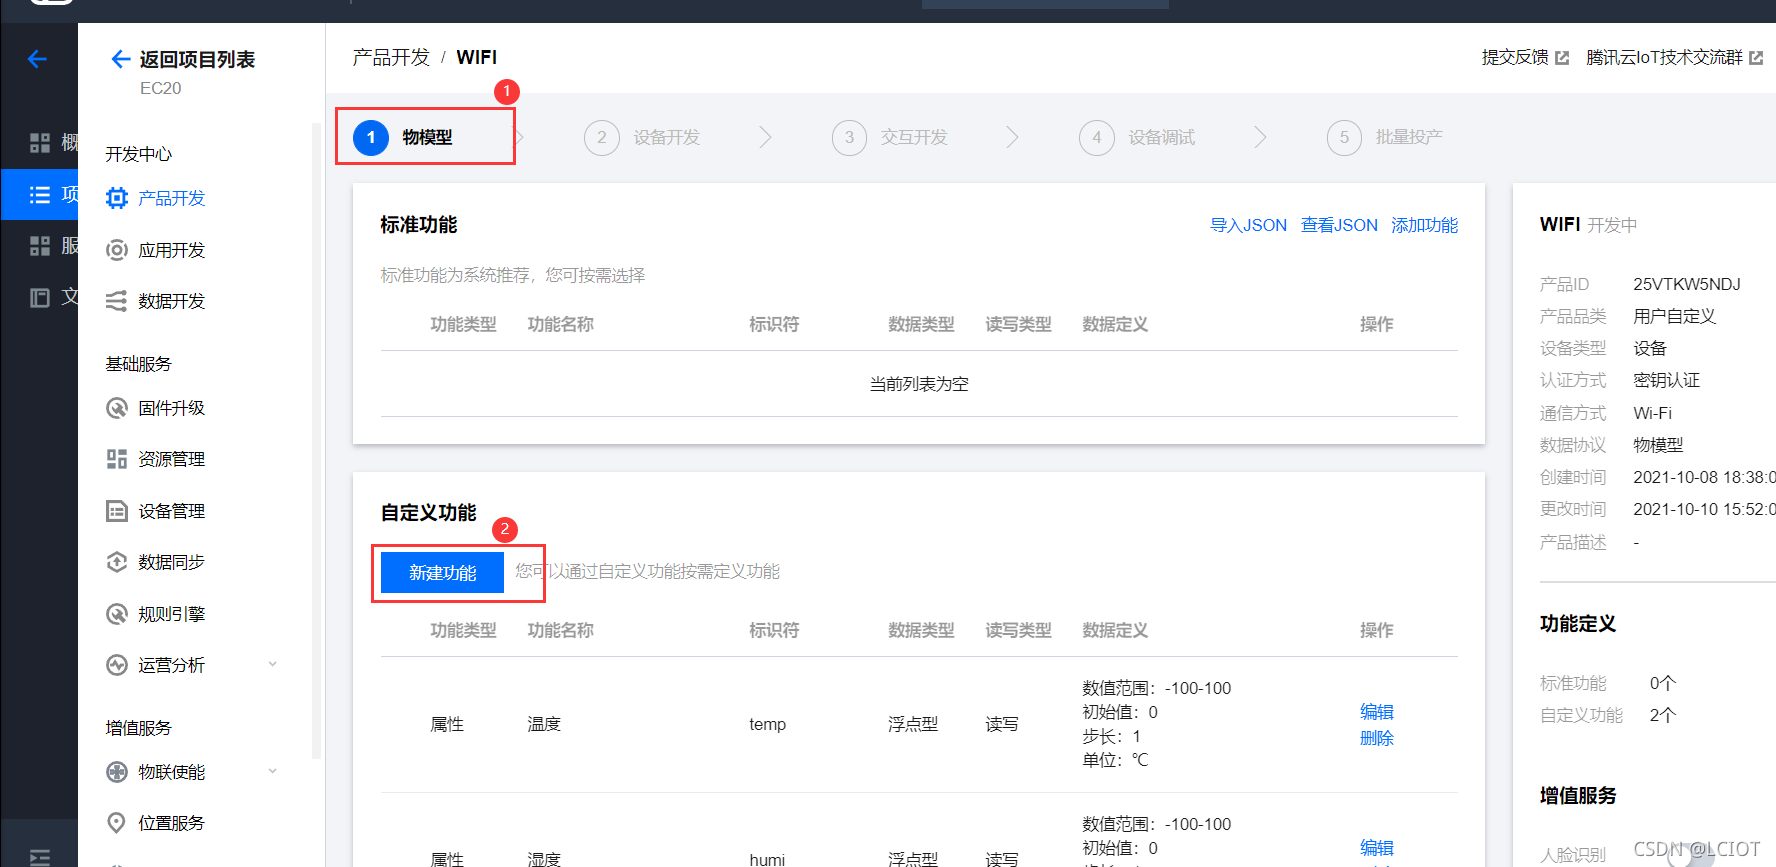1776x867 pixels.
Task: Click the 物联使能 icon
Action: pos(117,772)
